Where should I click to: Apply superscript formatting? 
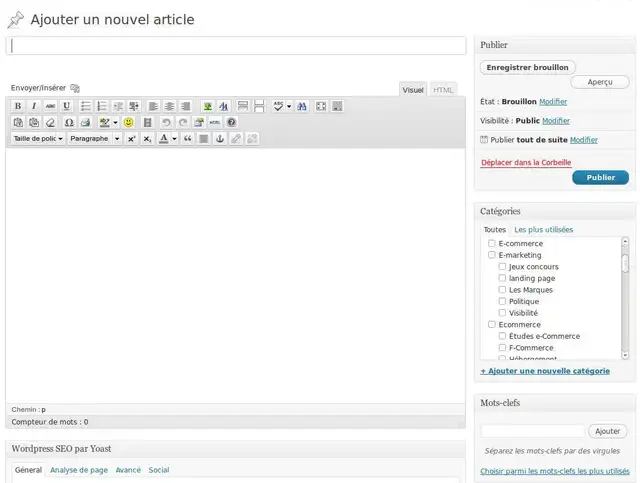[x=131, y=139]
